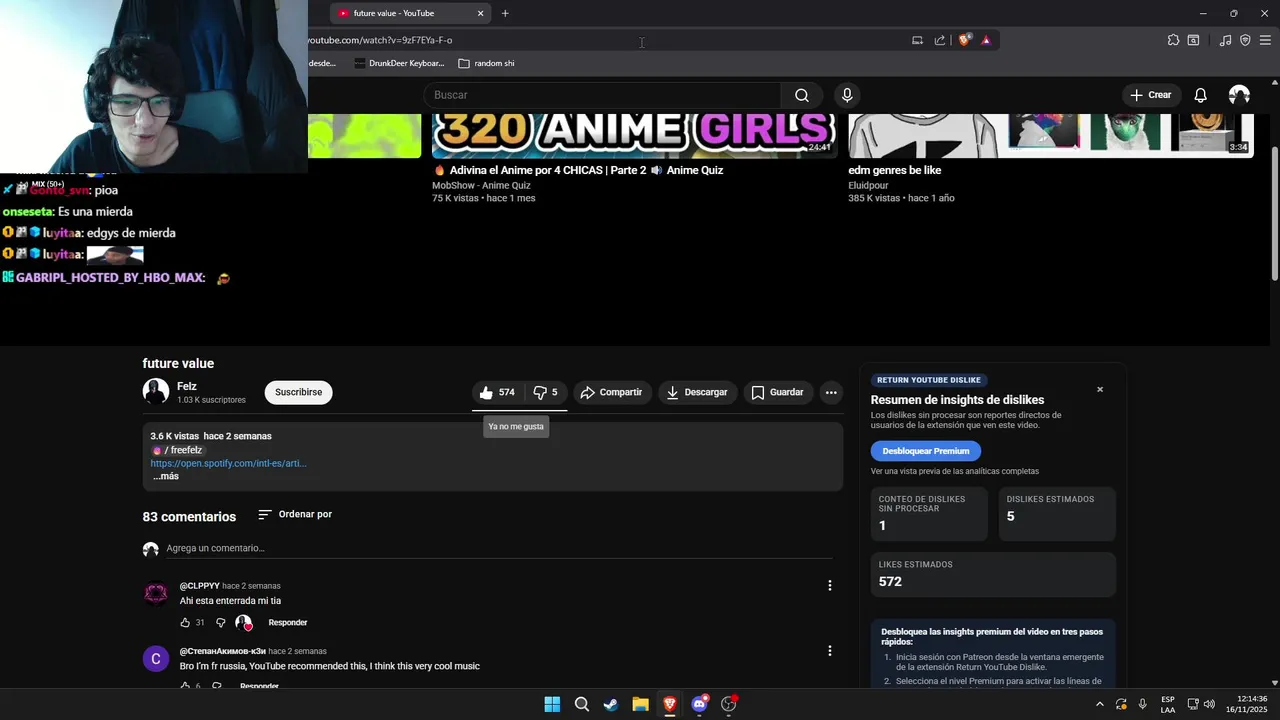Screen dimensions: 1280x720
Task: Open a new browser tab
Action: pos(505,13)
